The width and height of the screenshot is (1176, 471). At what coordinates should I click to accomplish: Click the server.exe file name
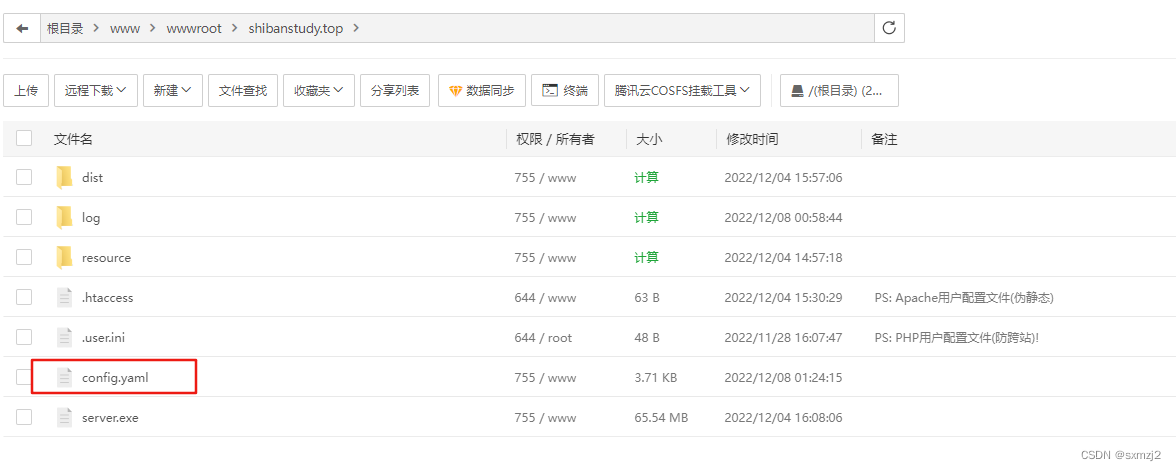[110, 418]
